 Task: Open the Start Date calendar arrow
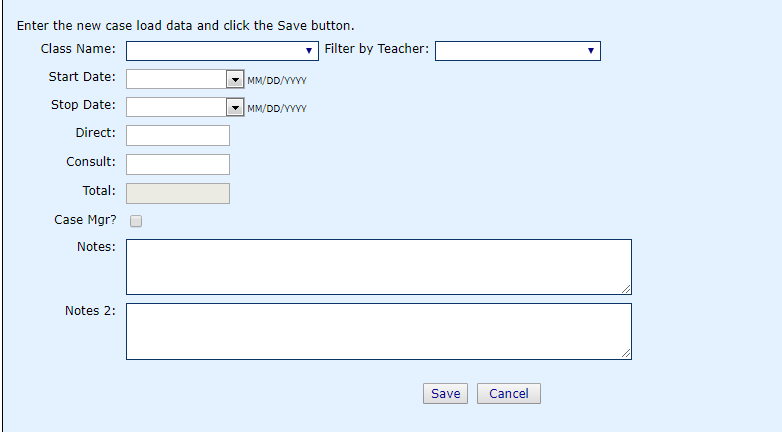pyautogui.click(x=235, y=79)
